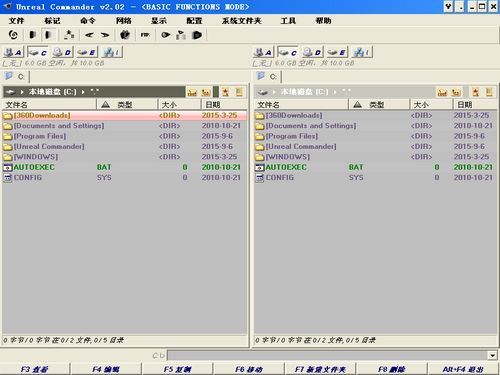Click the back arrow toolbar icon
The image size is (500, 375).
pos(89,35)
